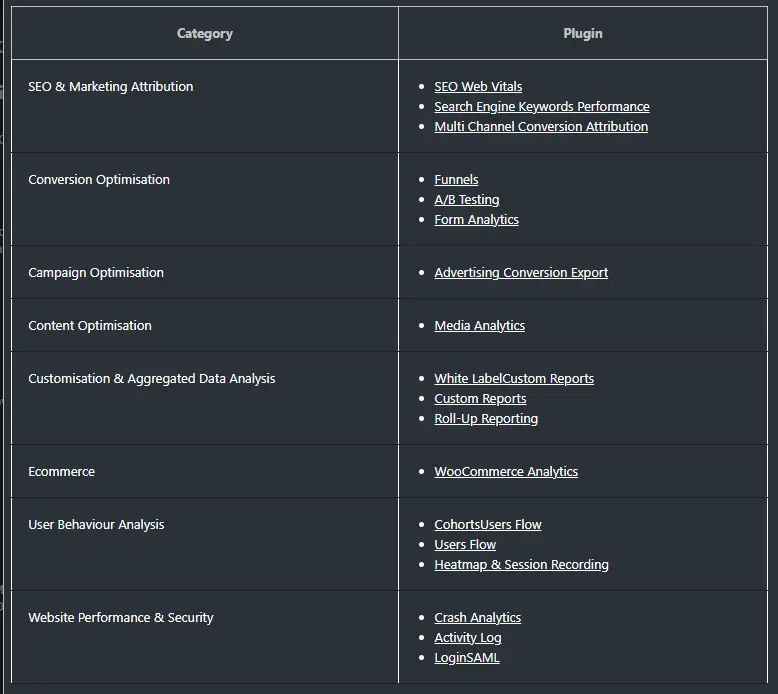The width and height of the screenshot is (778, 694).
Task: Open Search Engine Keywords Performance link
Action: (542, 107)
